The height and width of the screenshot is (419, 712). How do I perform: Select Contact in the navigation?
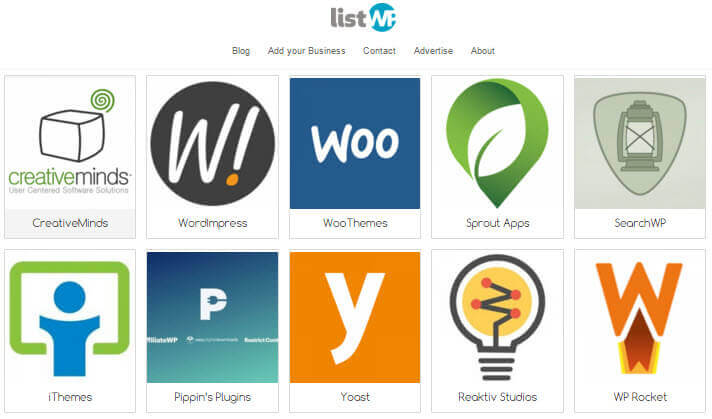[379, 51]
